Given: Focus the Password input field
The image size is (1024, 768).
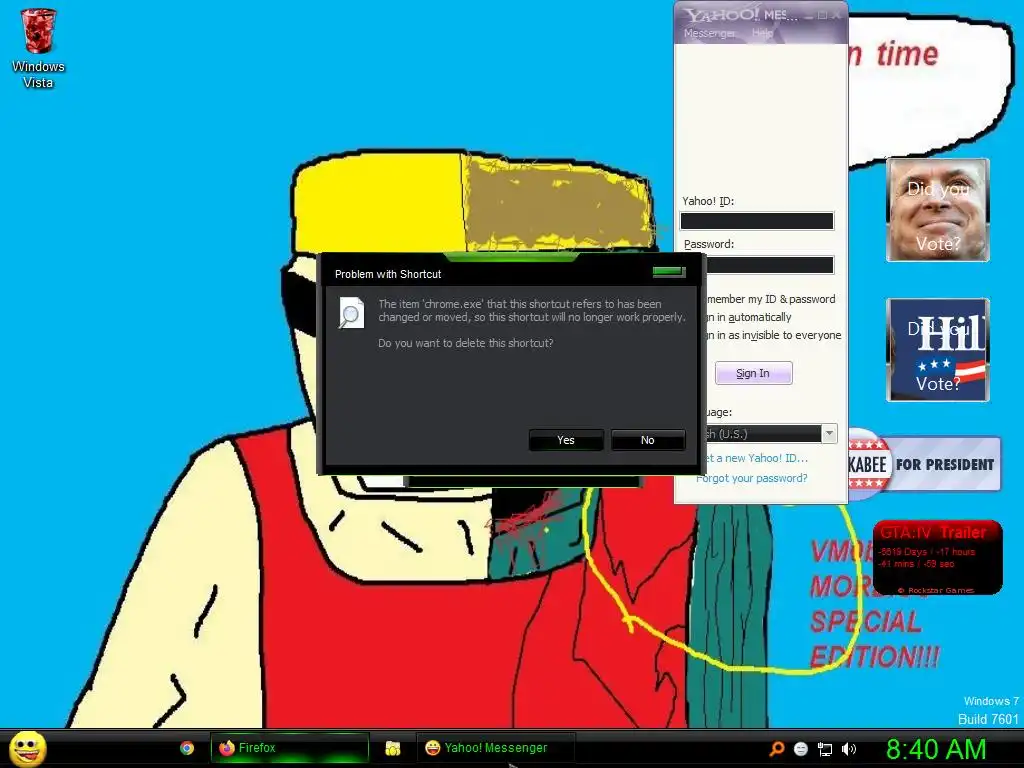Looking at the screenshot, I should (769, 264).
